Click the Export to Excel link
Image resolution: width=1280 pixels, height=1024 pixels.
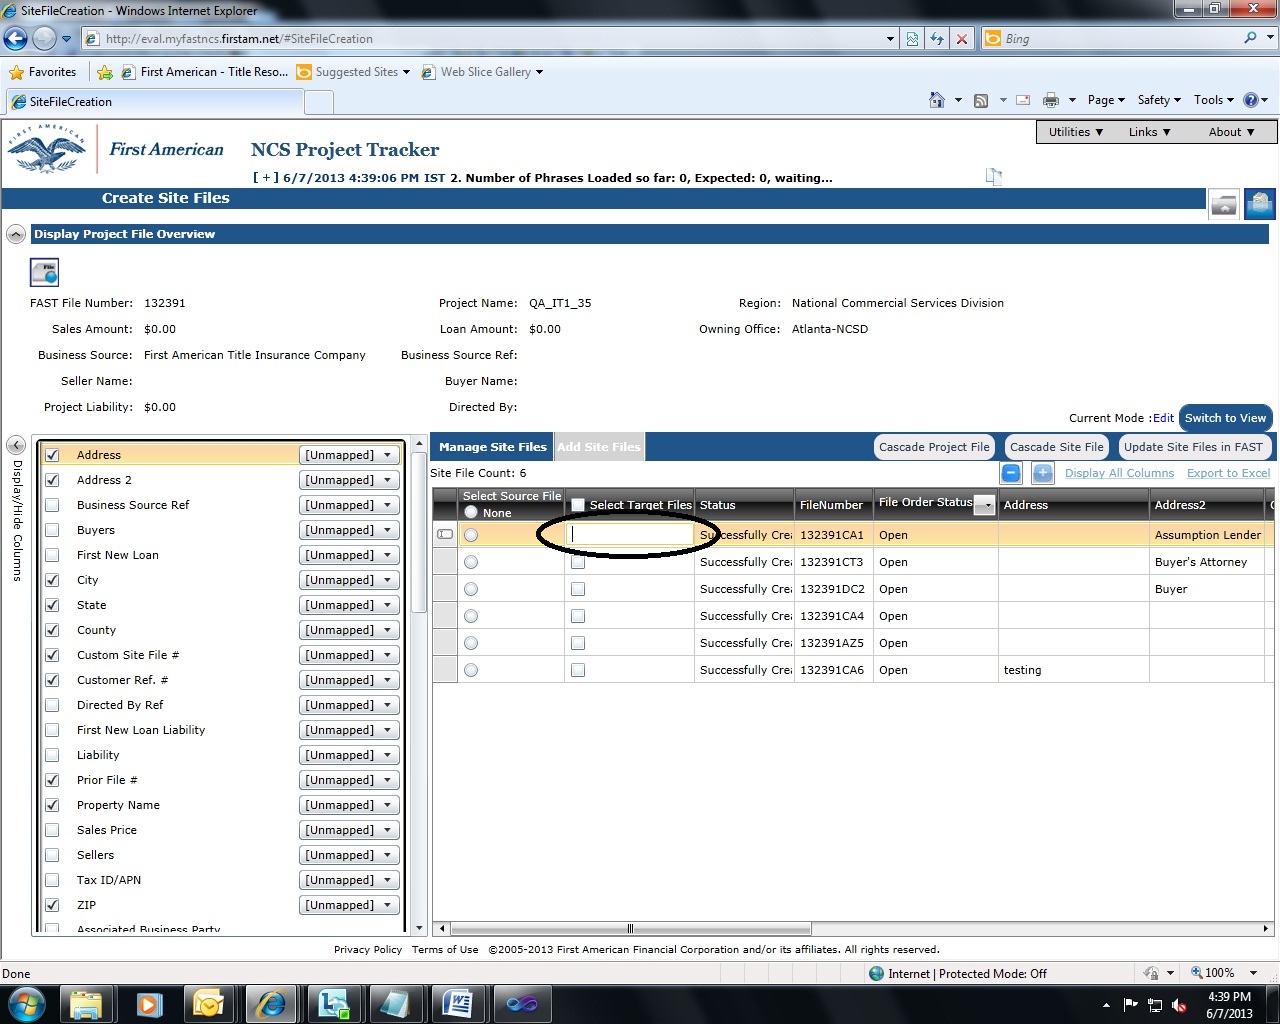pyautogui.click(x=1228, y=473)
